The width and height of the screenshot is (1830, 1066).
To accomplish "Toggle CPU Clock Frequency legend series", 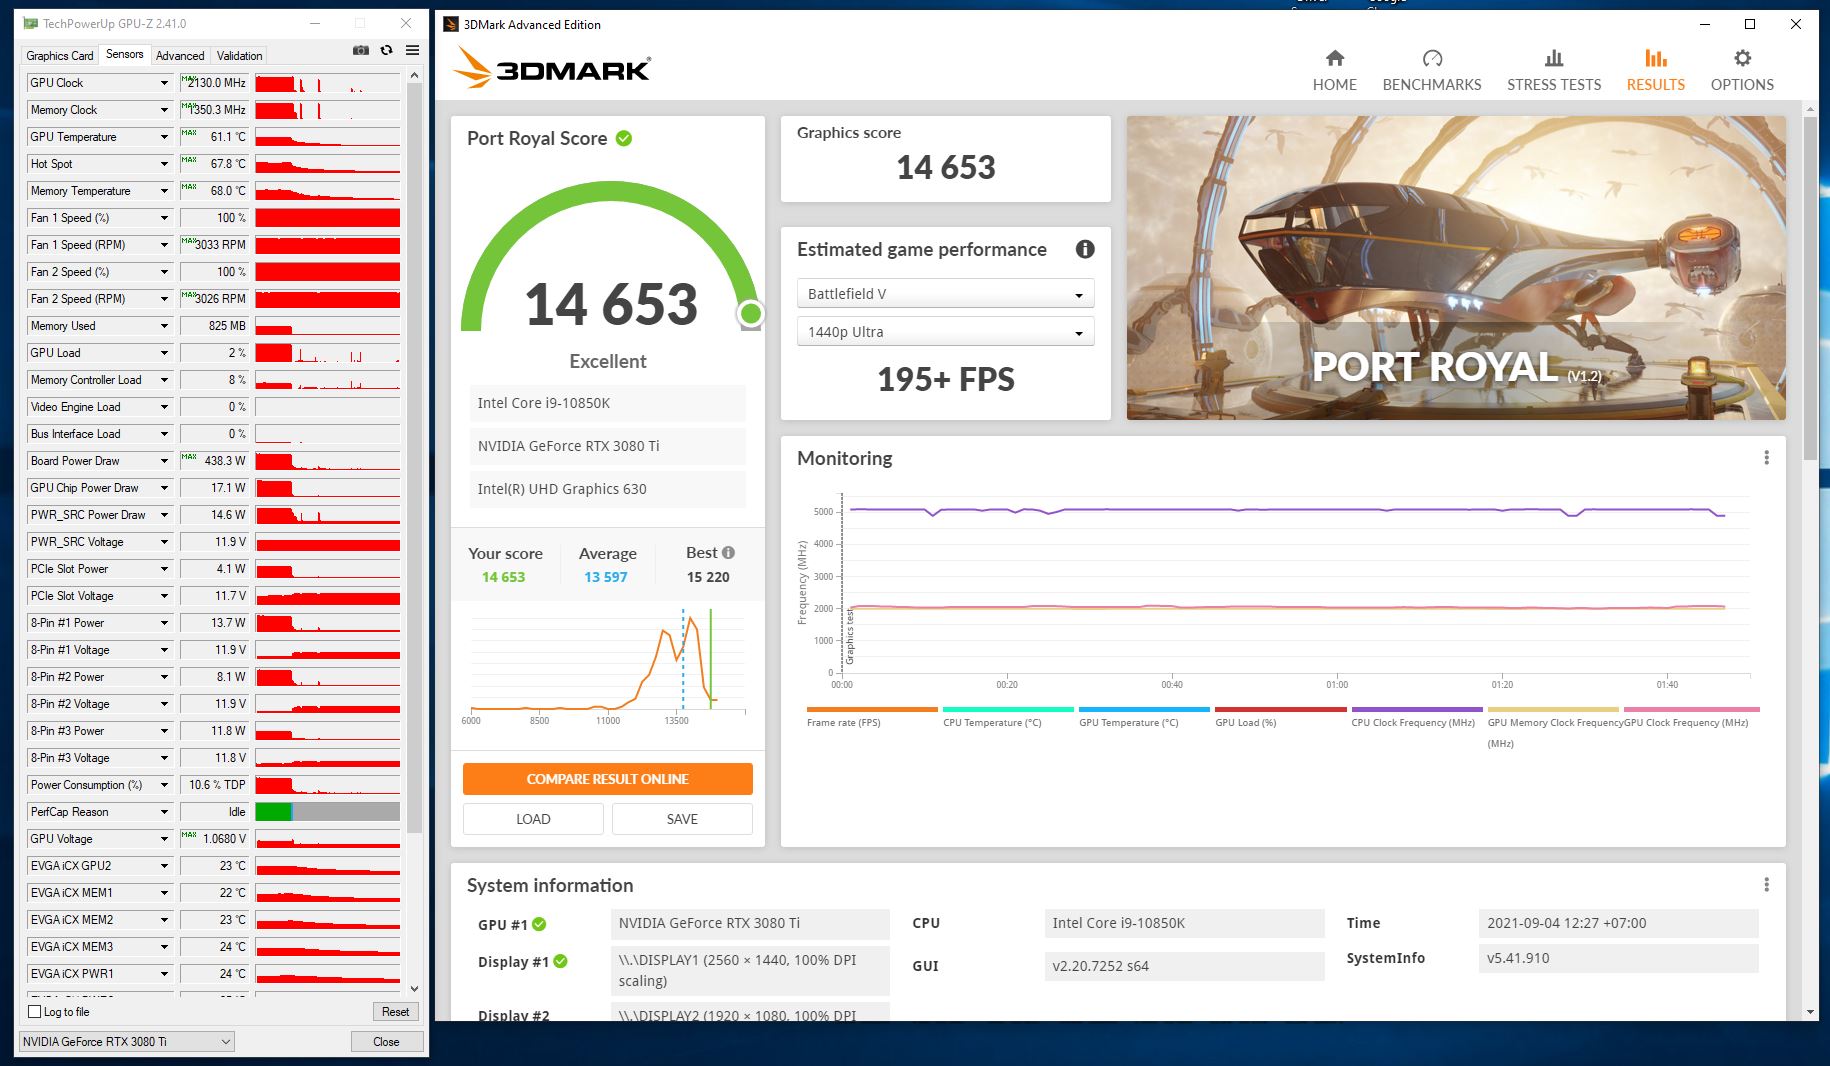I will (1416, 717).
